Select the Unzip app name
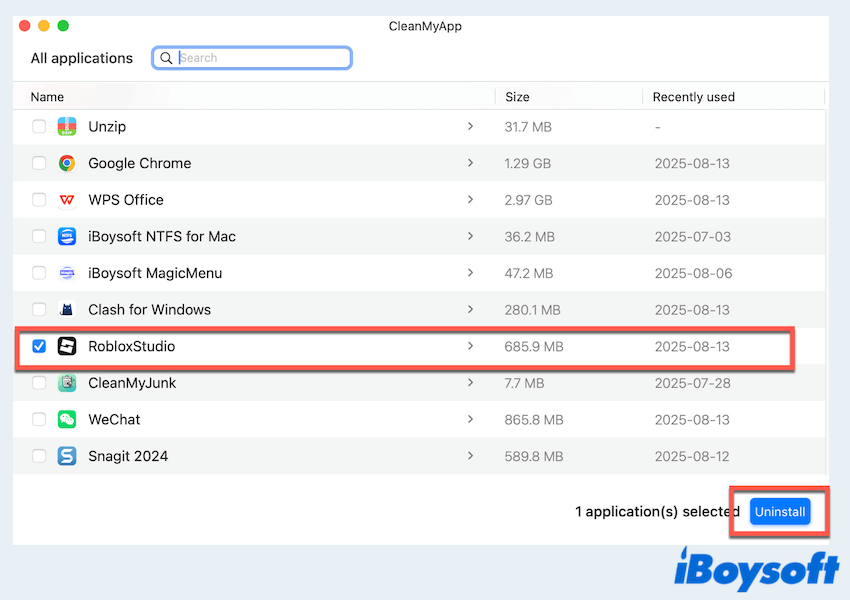 click(x=107, y=127)
